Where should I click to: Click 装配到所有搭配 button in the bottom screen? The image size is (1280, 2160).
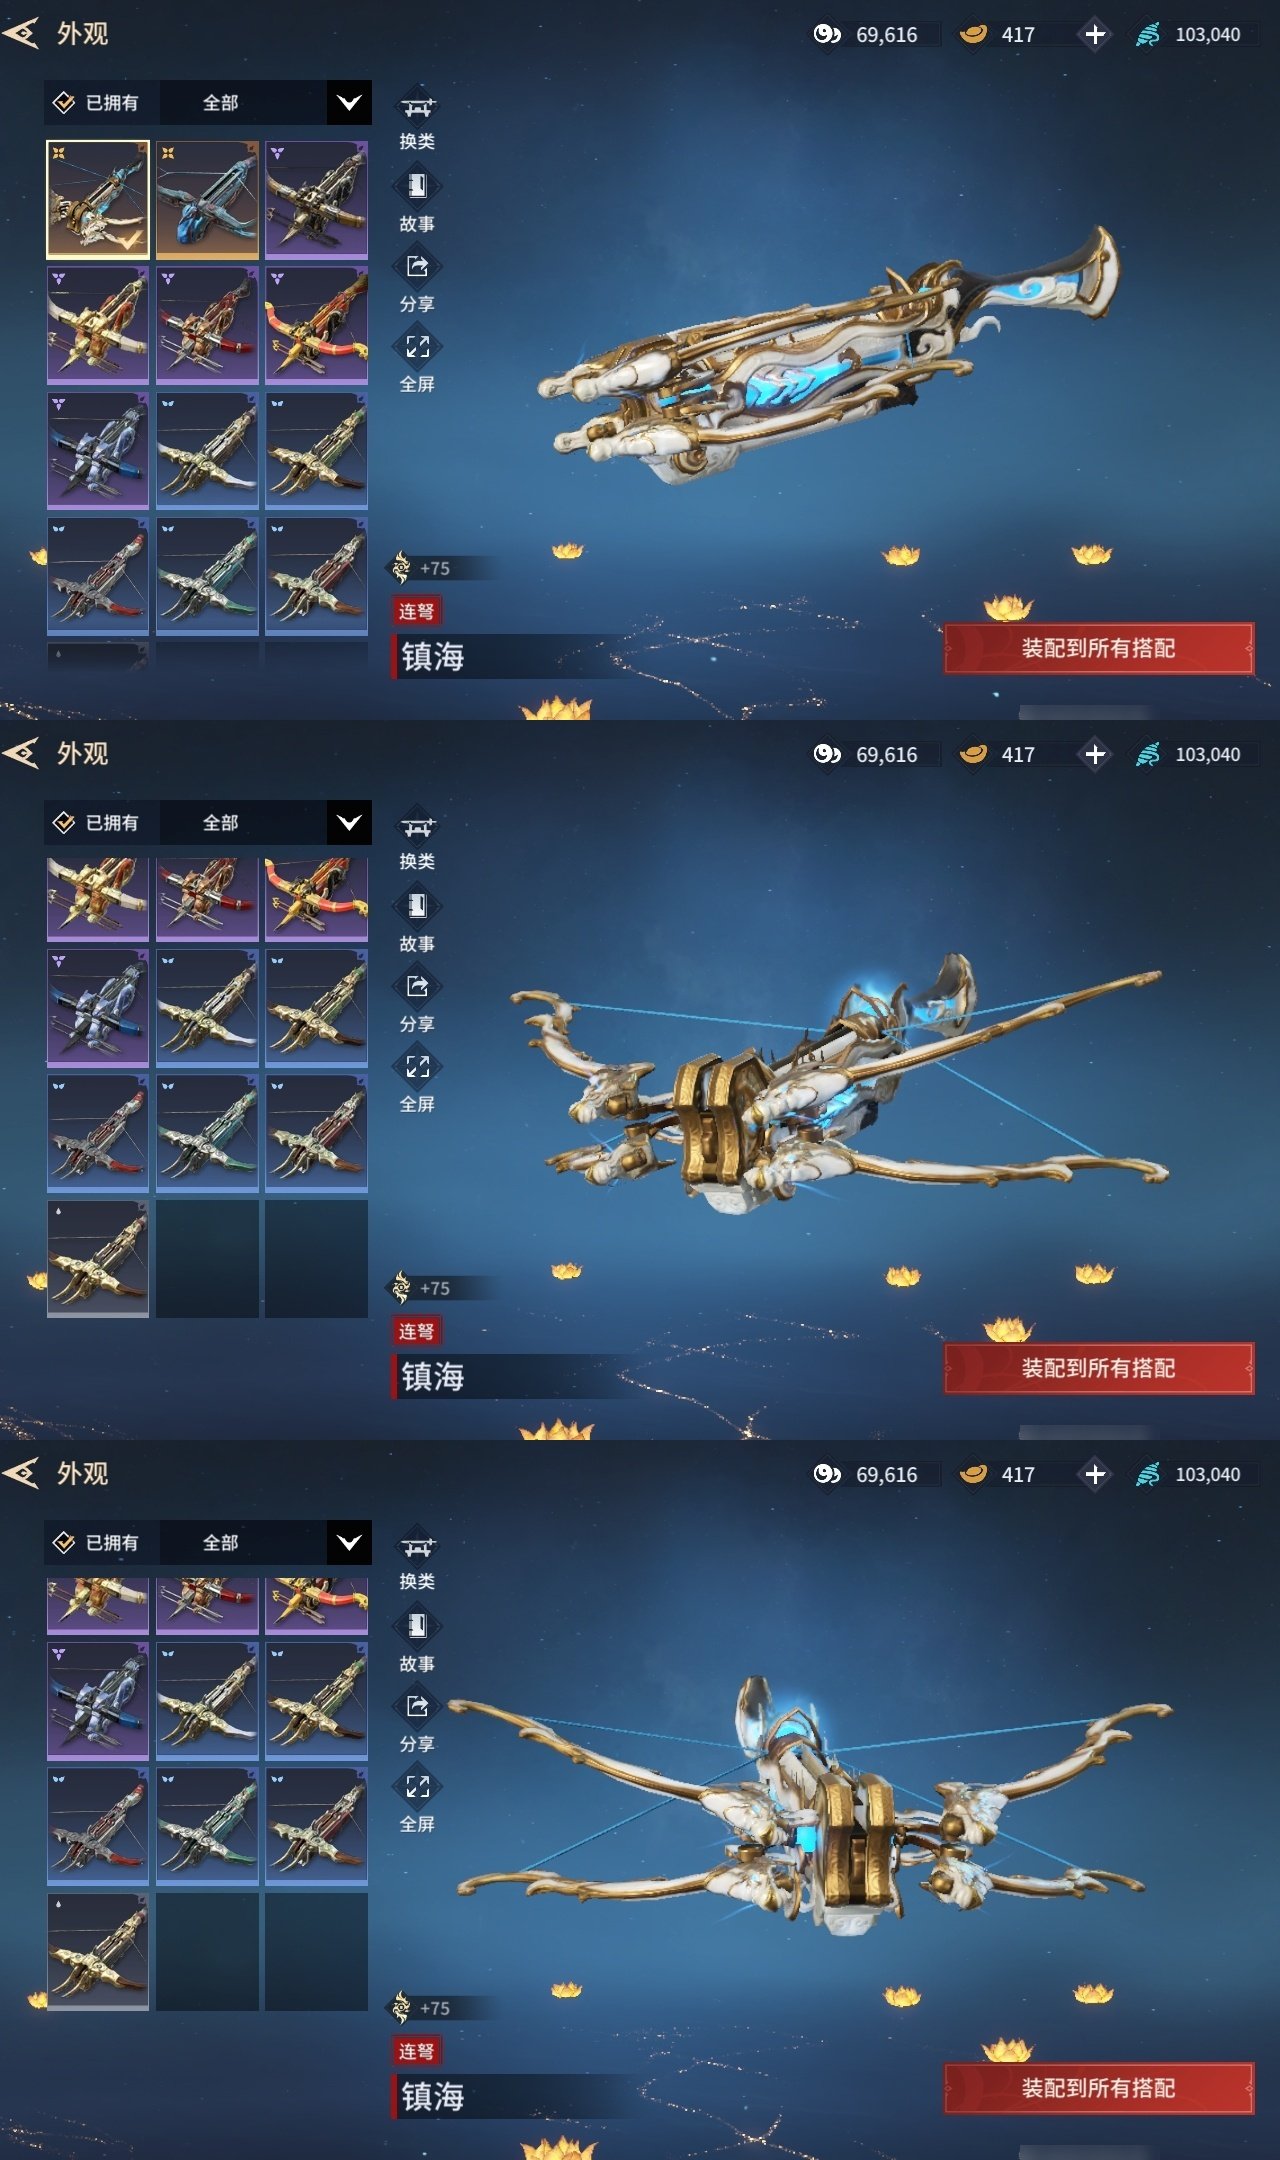click(x=1098, y=2088)
